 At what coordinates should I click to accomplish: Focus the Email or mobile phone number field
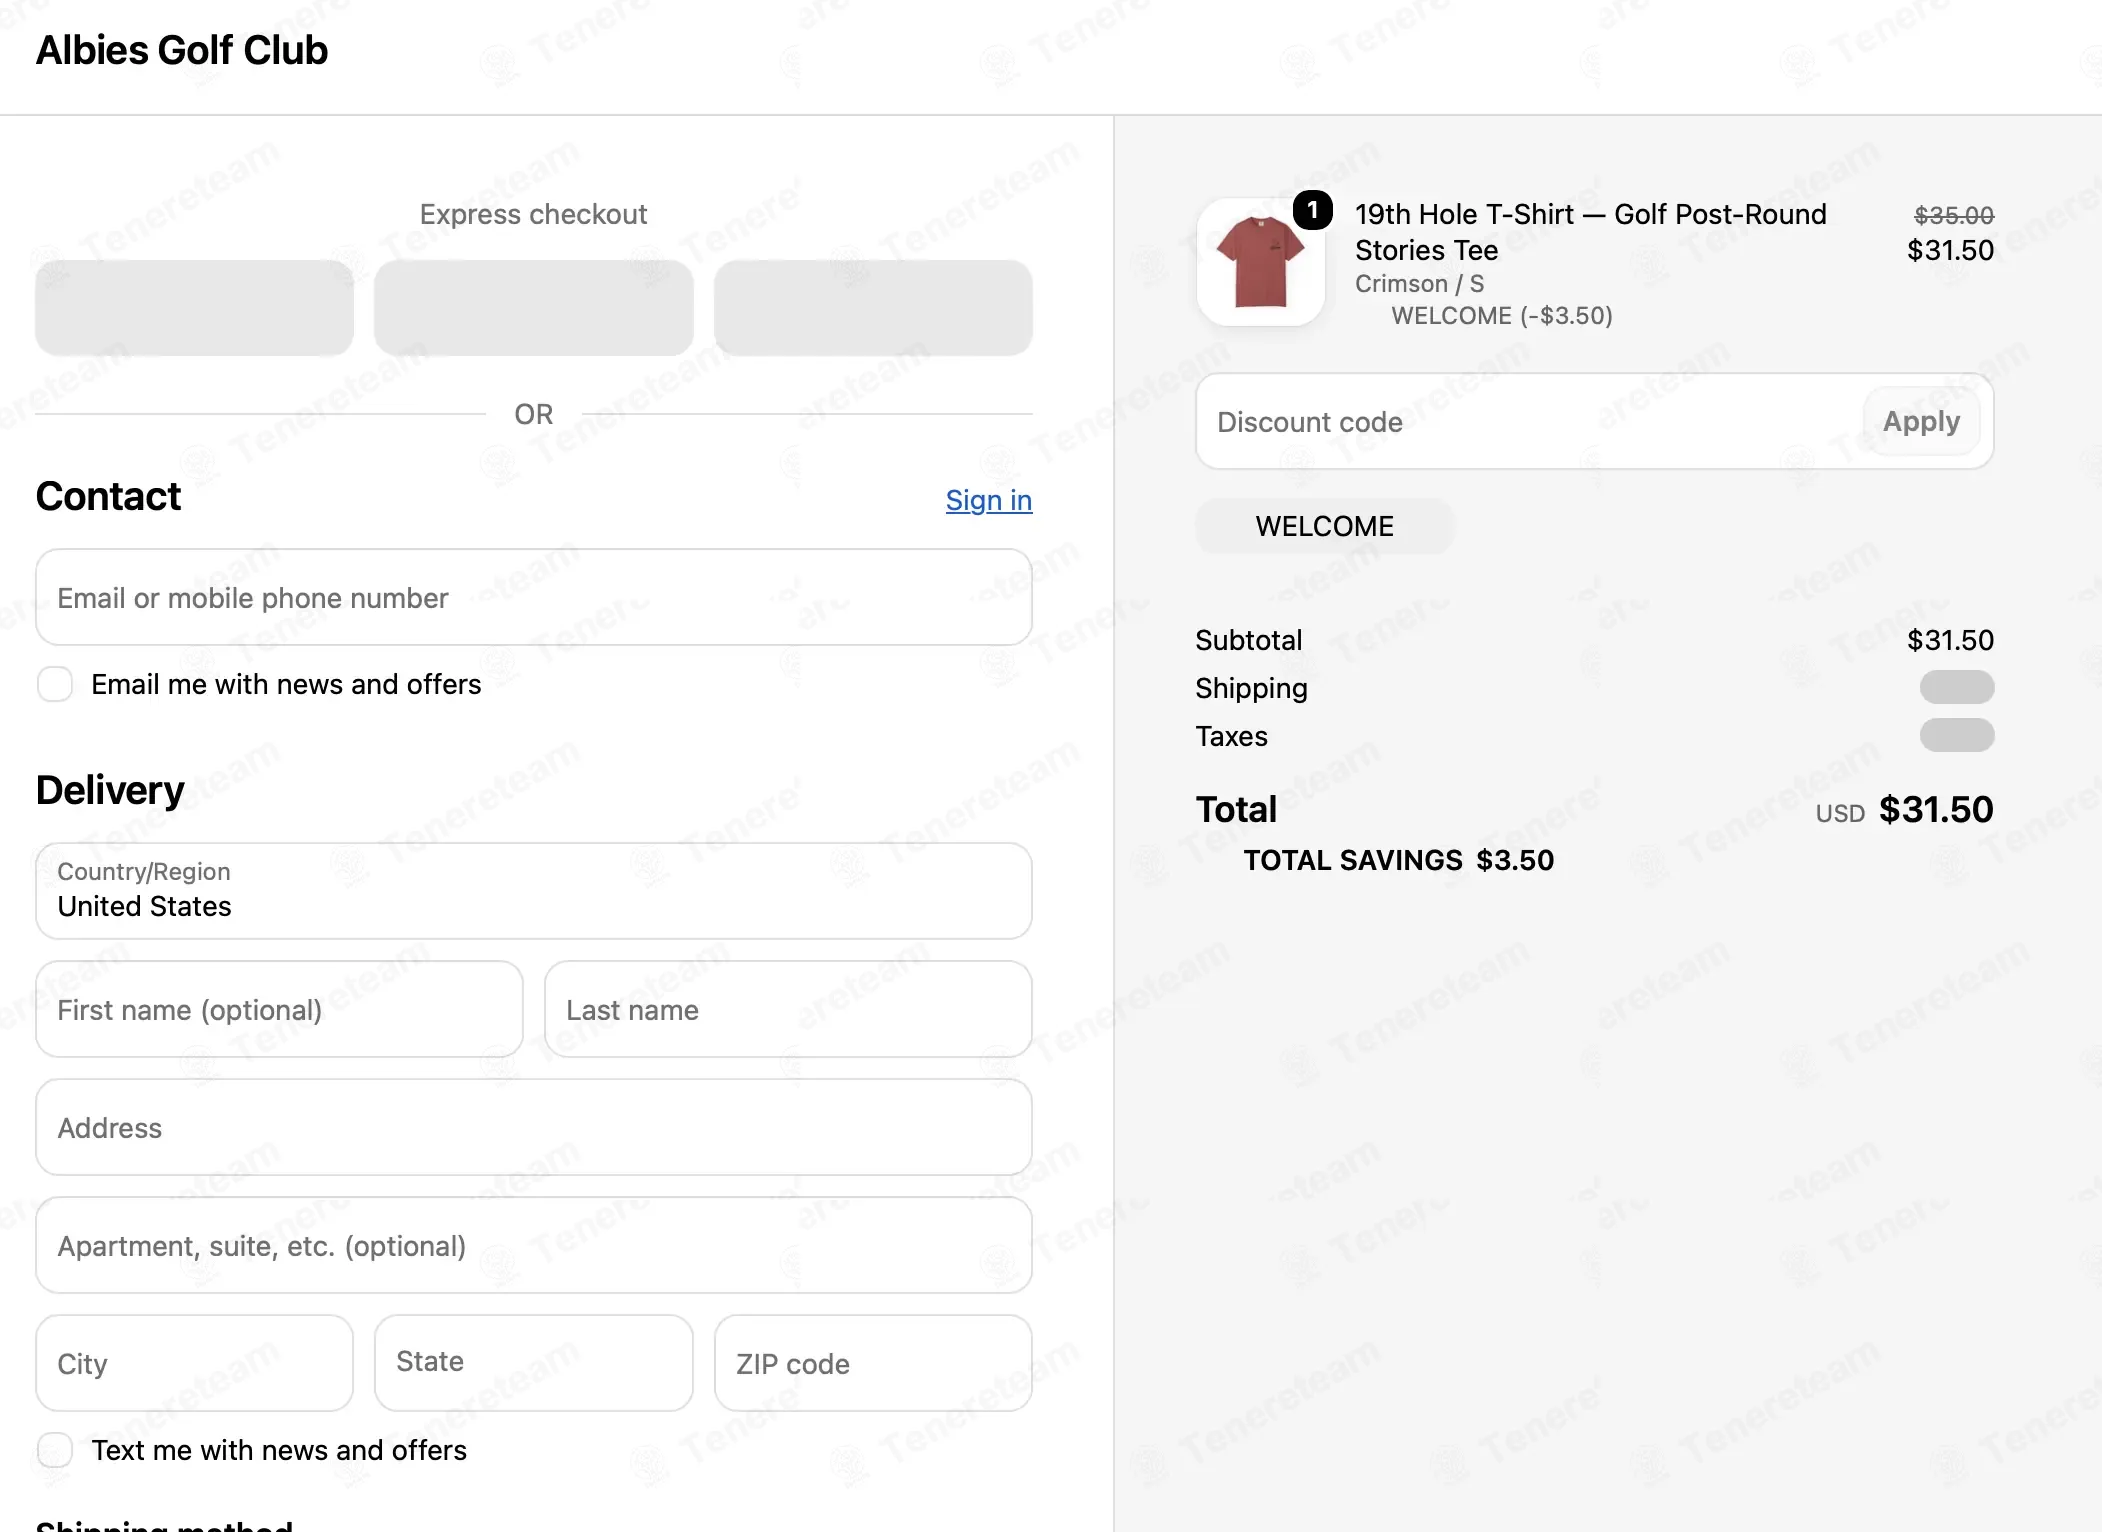[533, 597]
